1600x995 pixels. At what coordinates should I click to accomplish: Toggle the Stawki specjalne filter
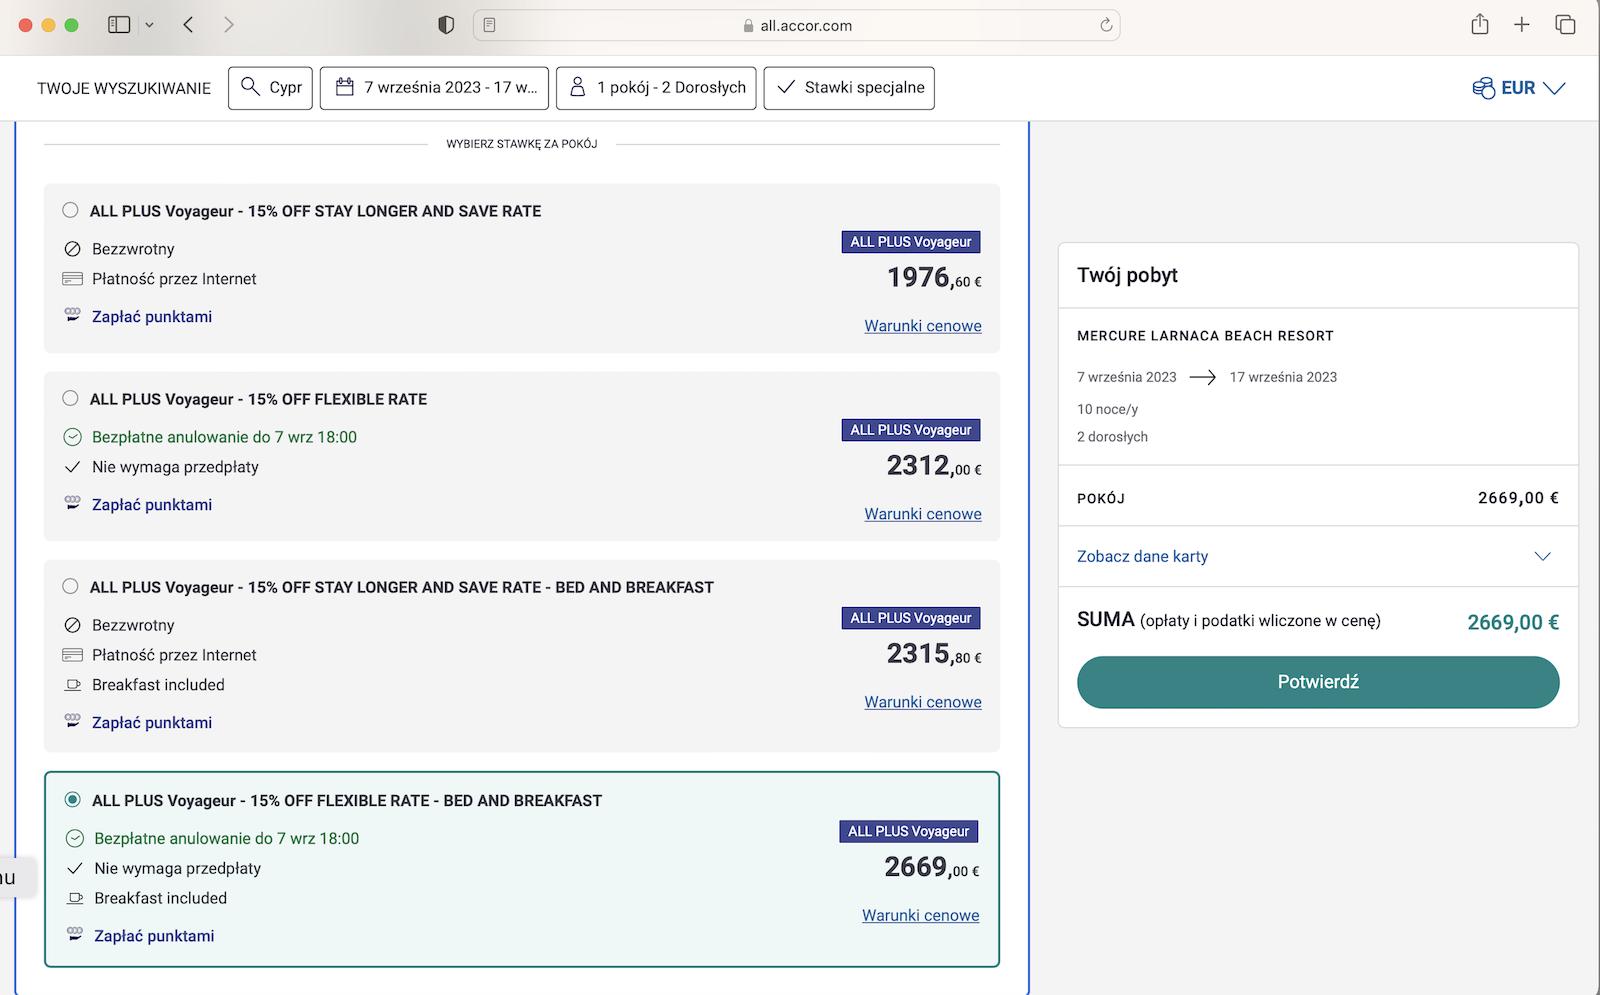(x=849, y=88)
